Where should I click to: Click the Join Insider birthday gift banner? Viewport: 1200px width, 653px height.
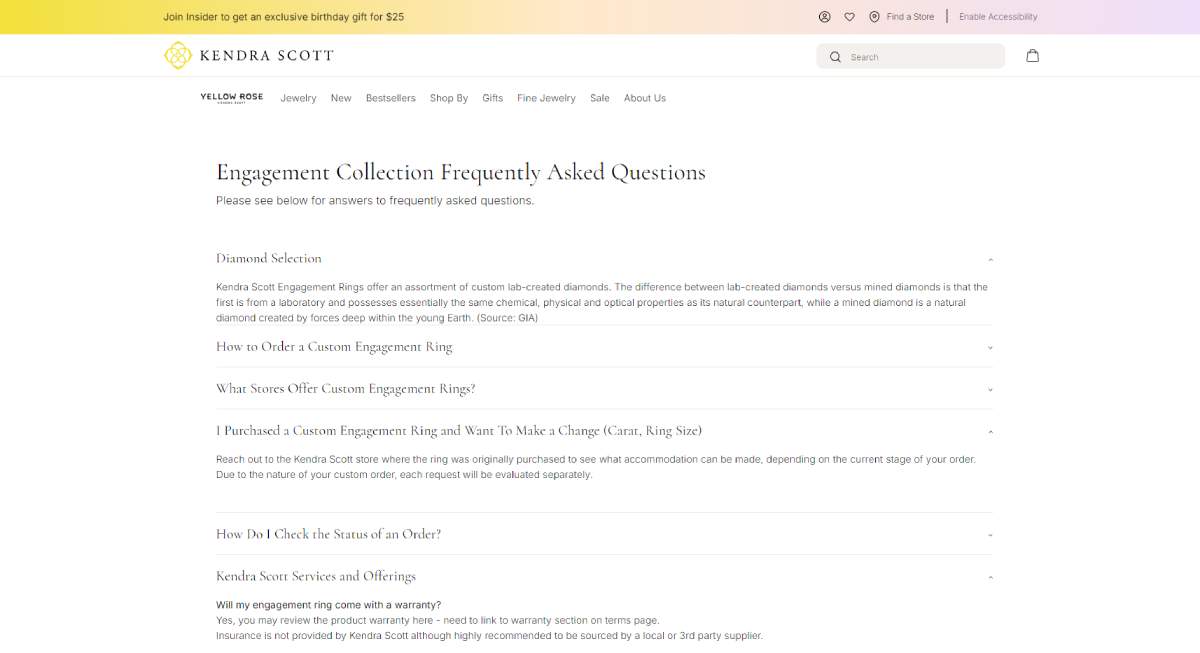tap(283, 17)
